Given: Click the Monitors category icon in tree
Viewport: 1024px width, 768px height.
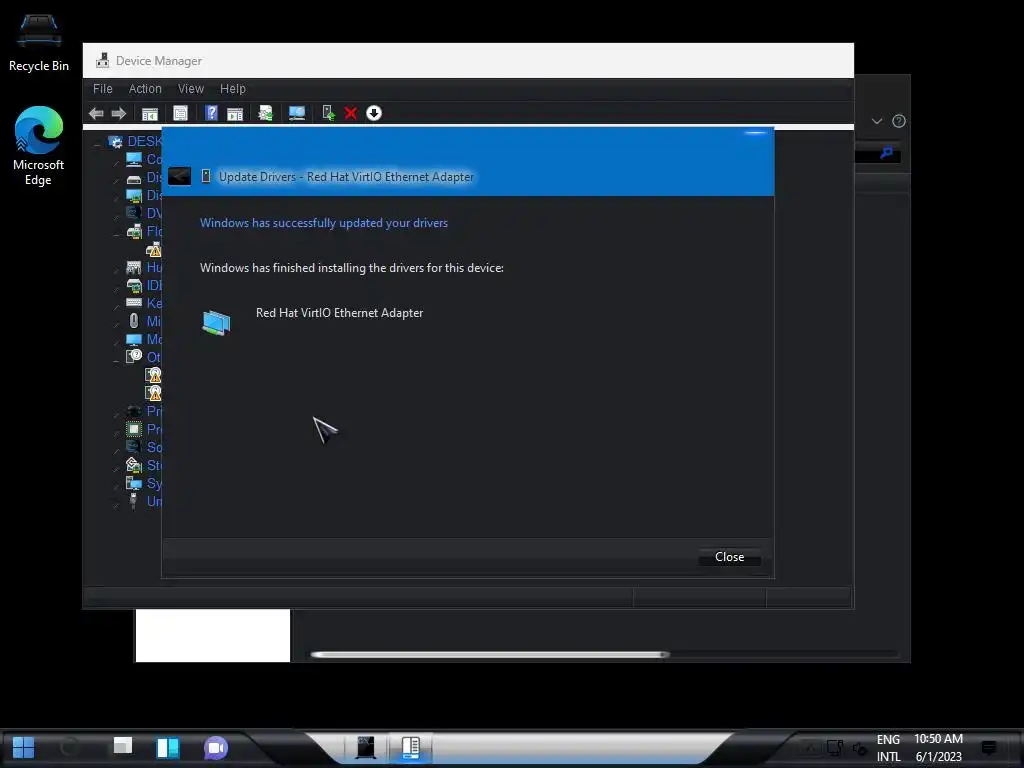Looking at the screenshot, I should coord(134,339).
